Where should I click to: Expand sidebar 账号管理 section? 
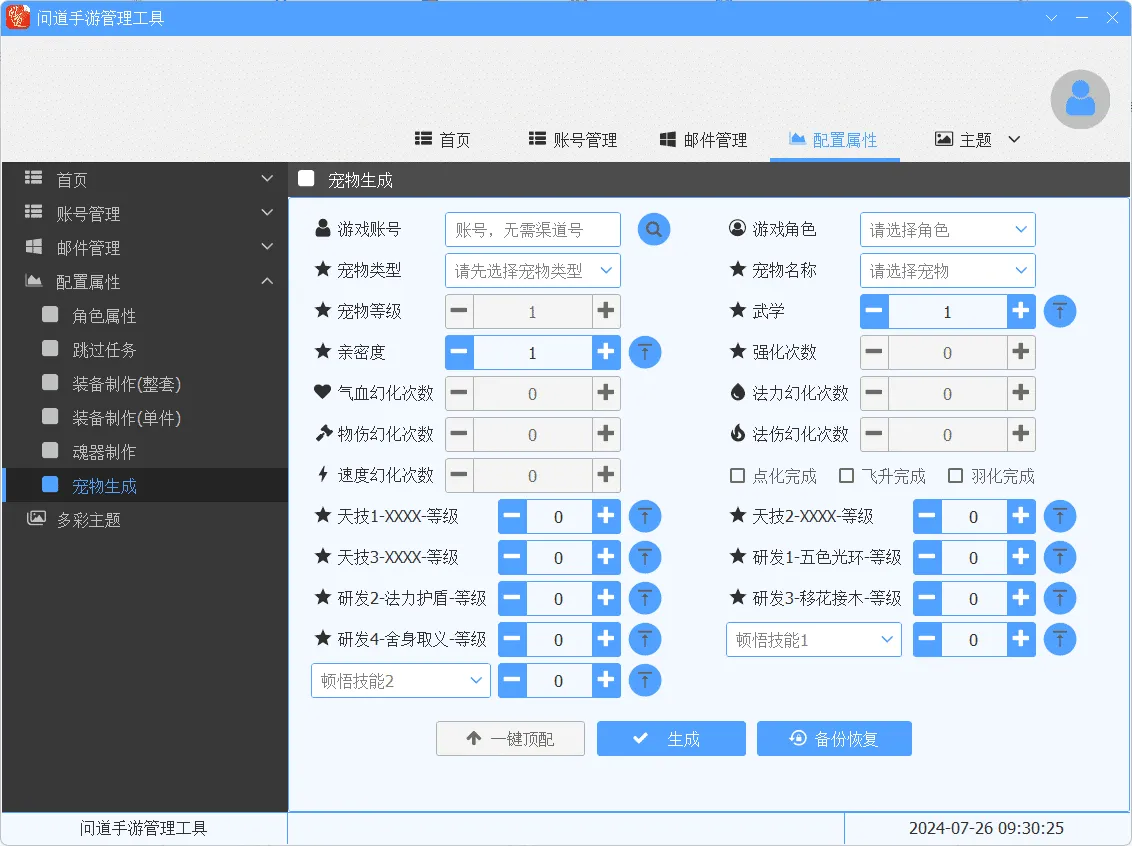[x=144, y=214]
